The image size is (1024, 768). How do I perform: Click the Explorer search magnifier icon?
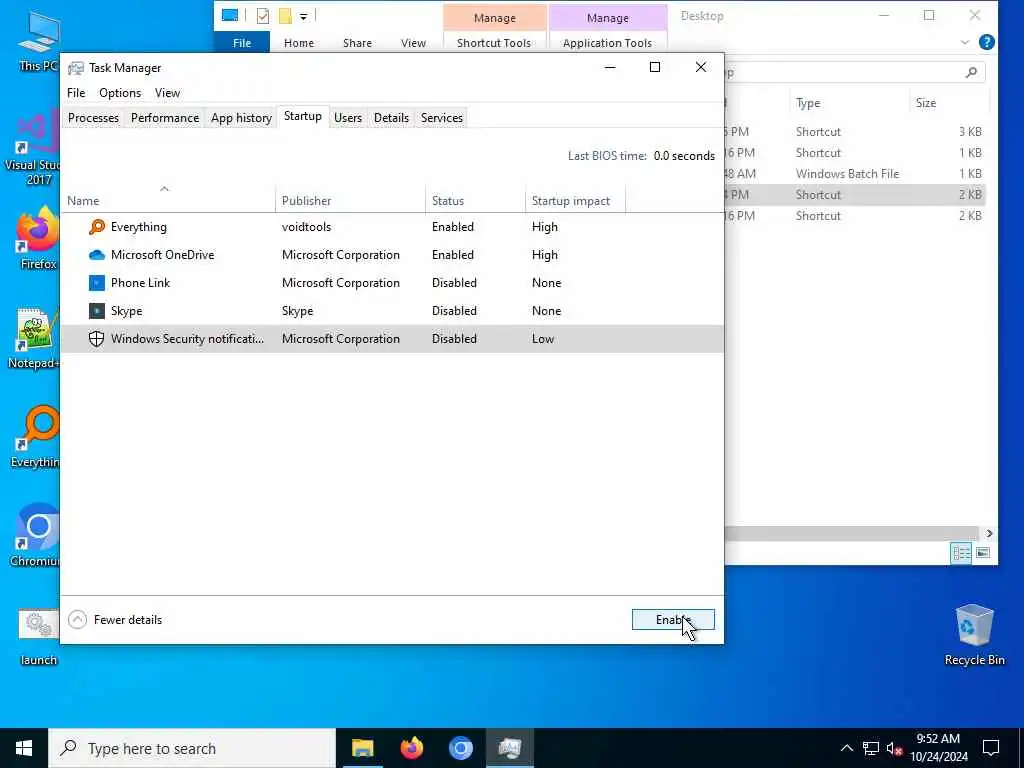point(971,72)
